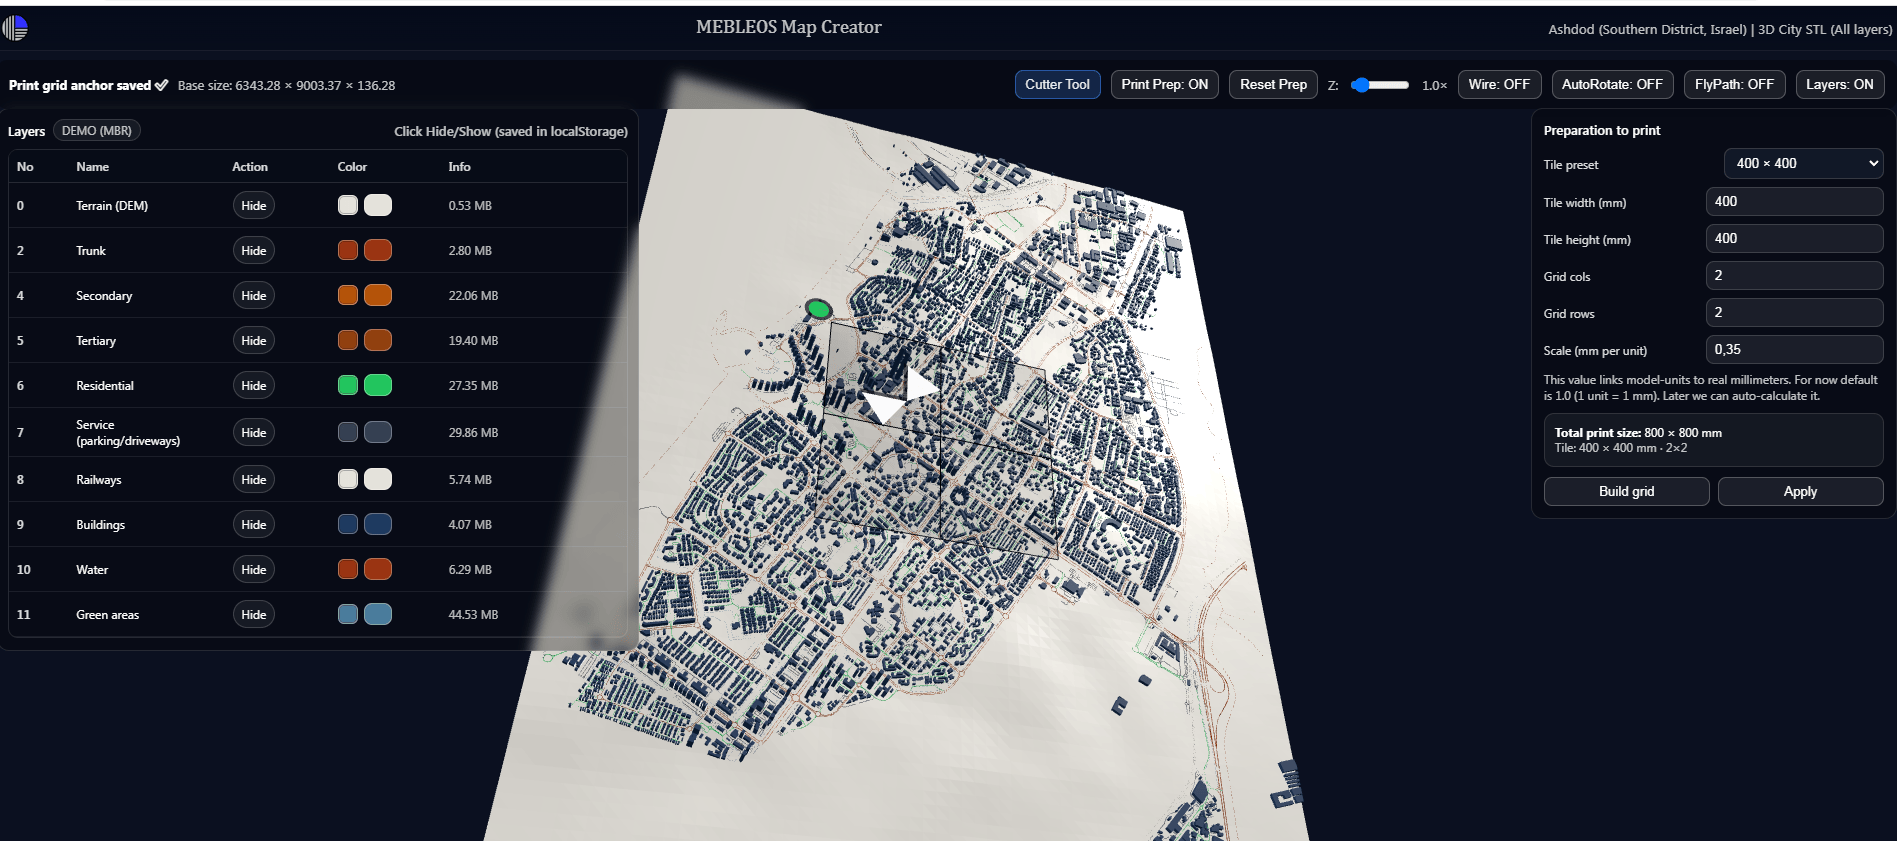Open the Cutter Tool
This screenshot has height=841, width=1897.
tap(1057, 84)
